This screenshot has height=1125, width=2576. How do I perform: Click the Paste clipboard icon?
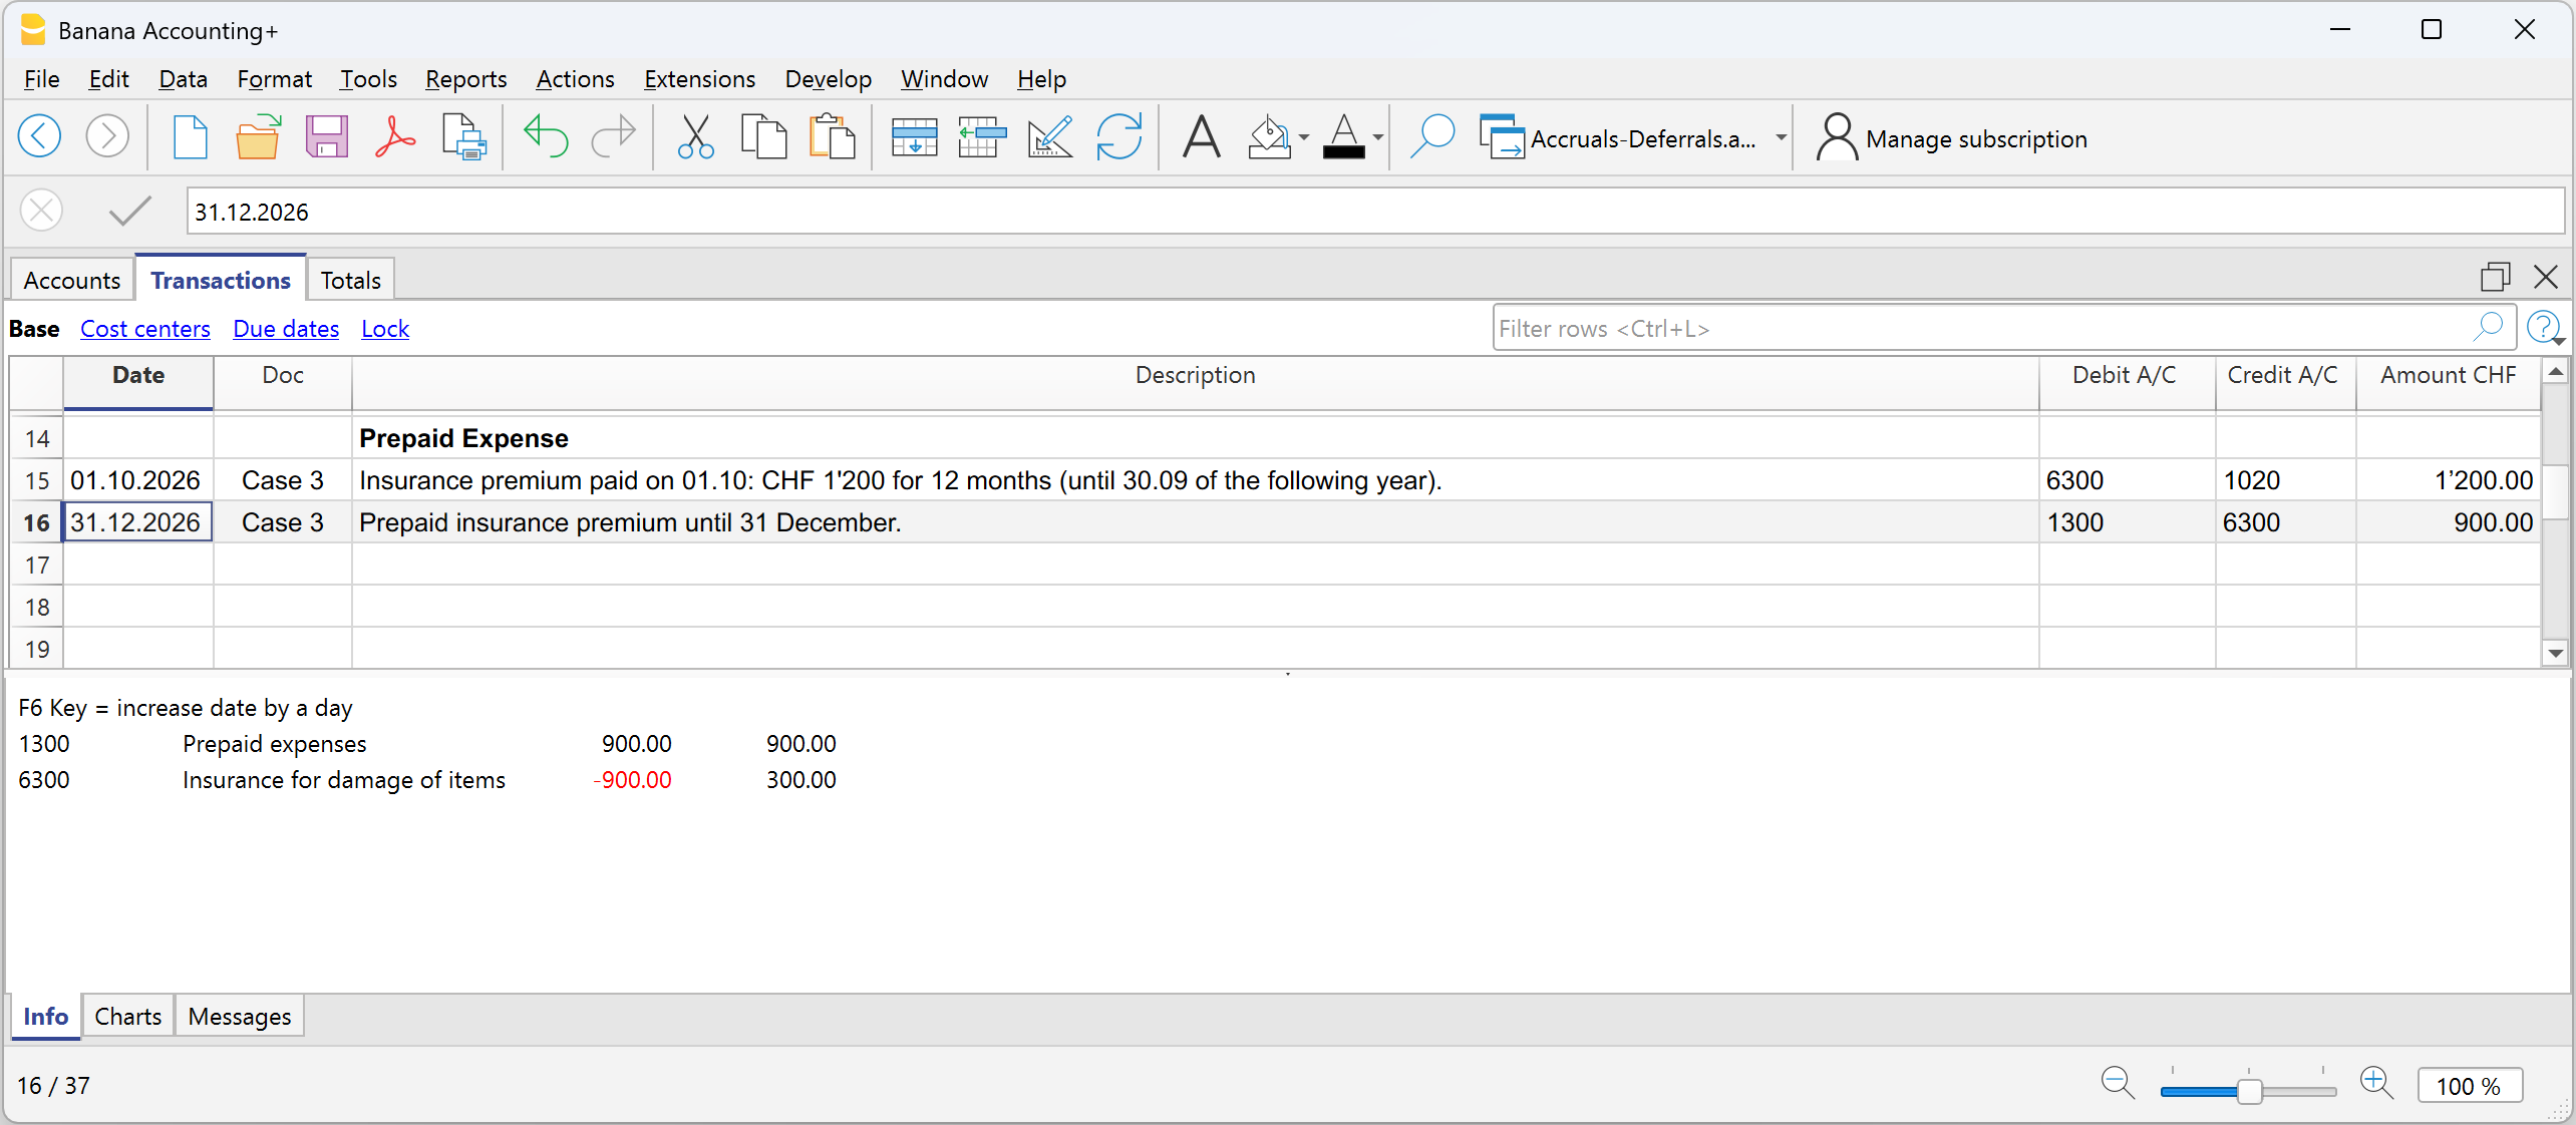[831, 137]
